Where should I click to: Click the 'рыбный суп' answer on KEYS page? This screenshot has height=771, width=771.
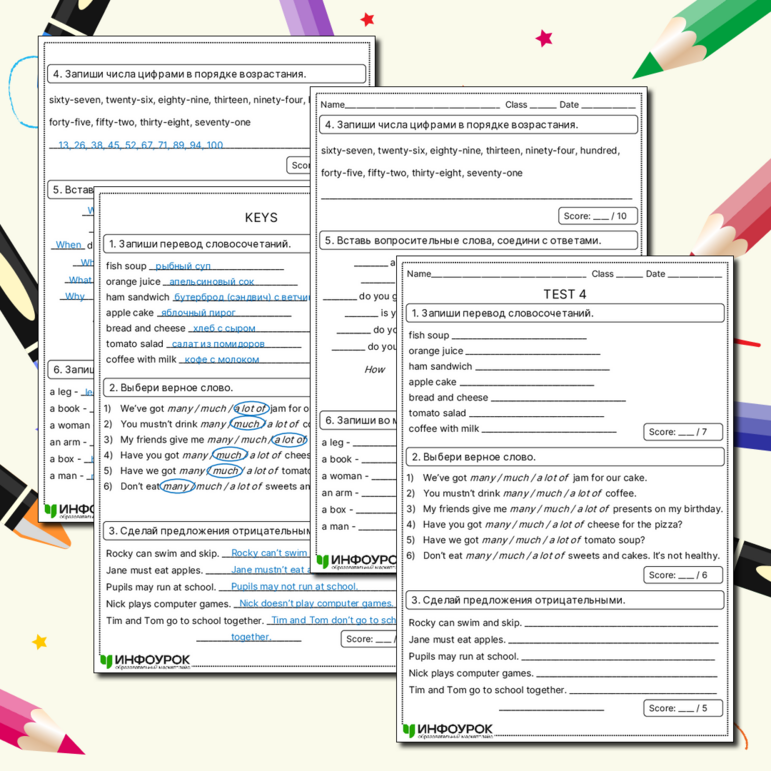(x=183, y=266)
